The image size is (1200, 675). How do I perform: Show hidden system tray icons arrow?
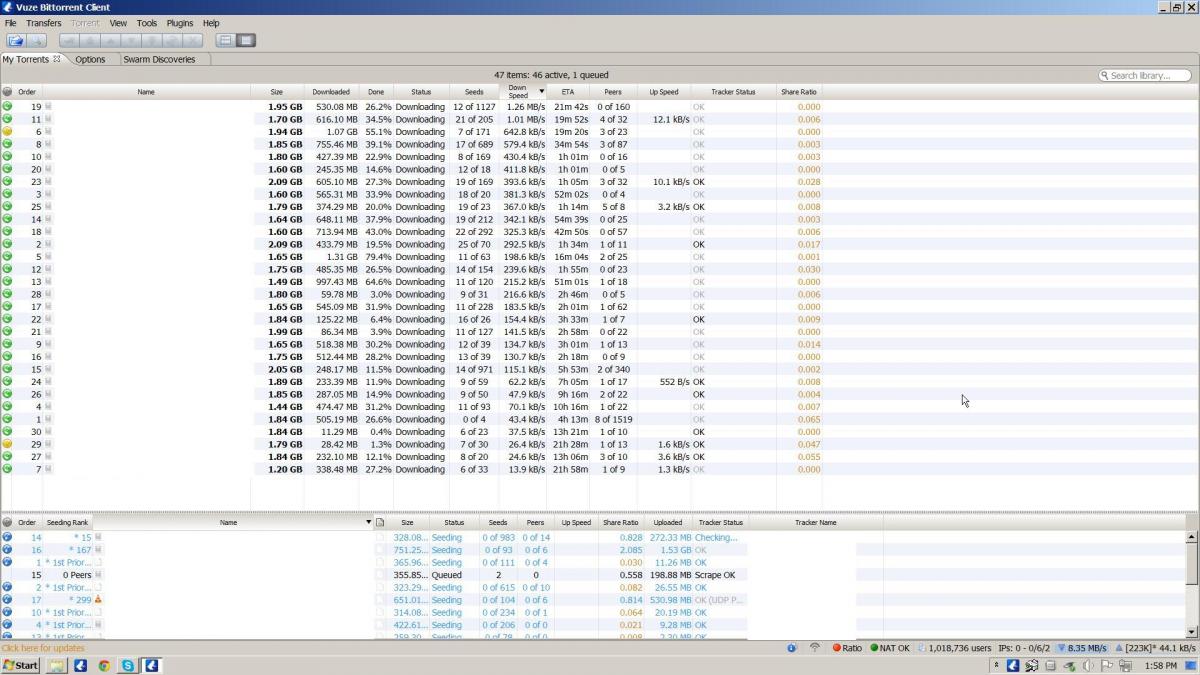pyautogui.click(x=996, y=665)
